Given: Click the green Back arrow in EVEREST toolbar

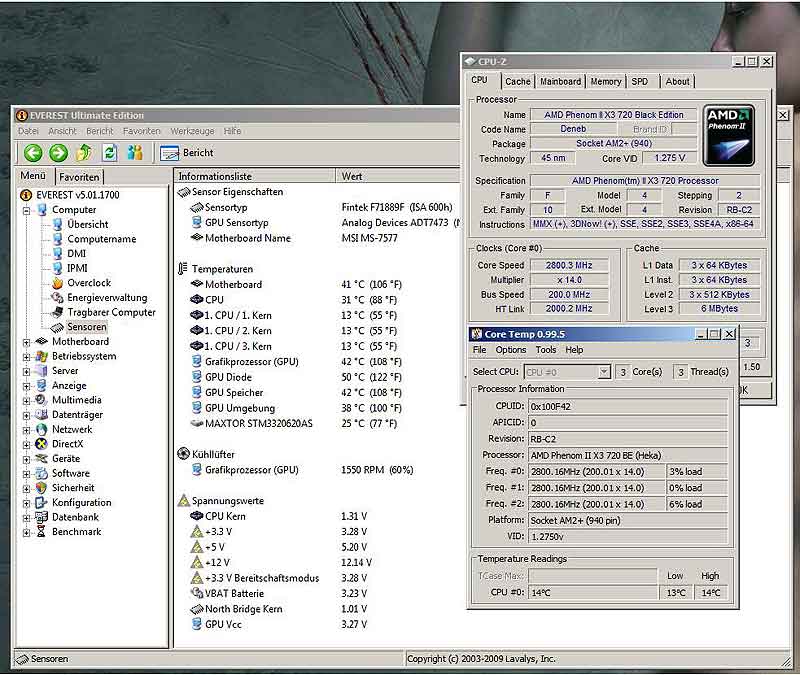Looking at the screenshot, I should (33, 153).
